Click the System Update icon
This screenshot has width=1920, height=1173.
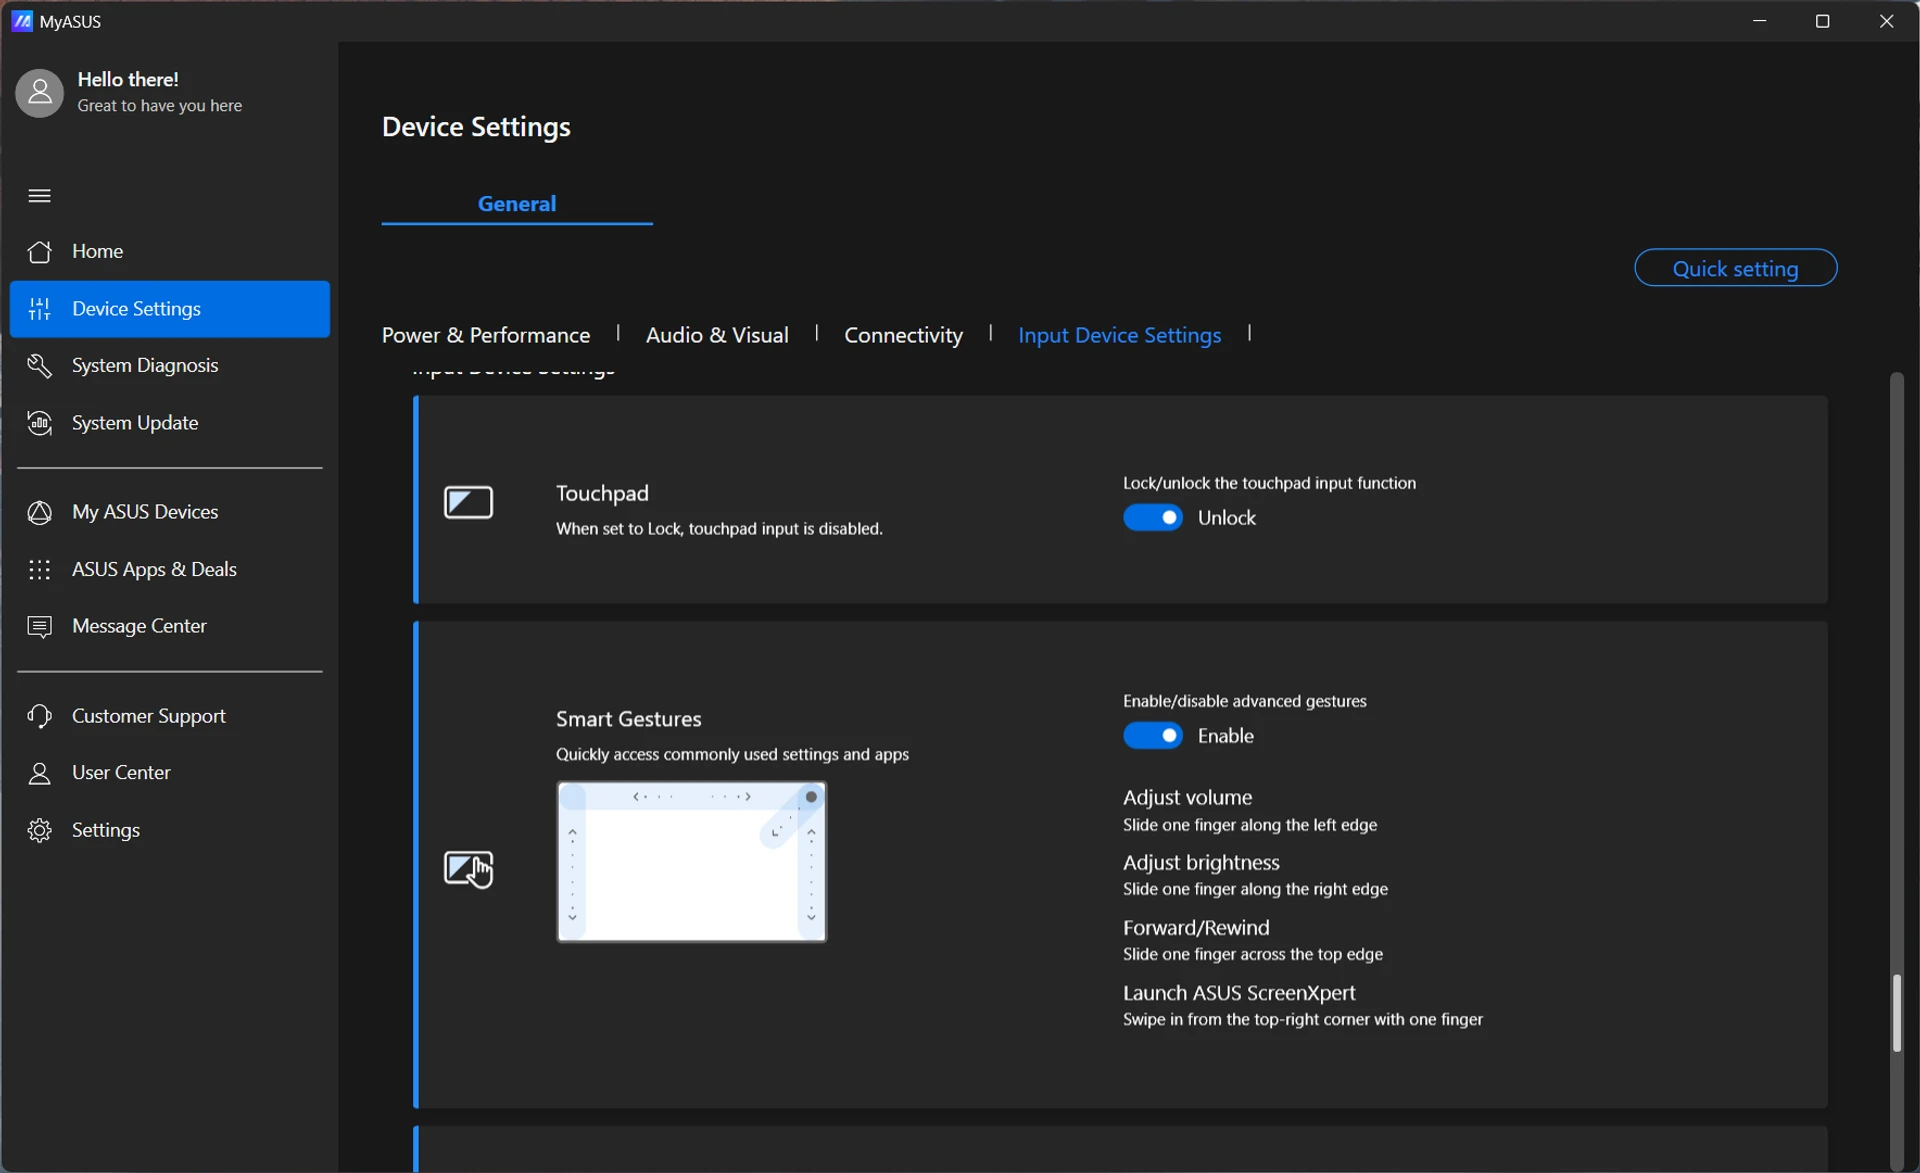(39, 423)
